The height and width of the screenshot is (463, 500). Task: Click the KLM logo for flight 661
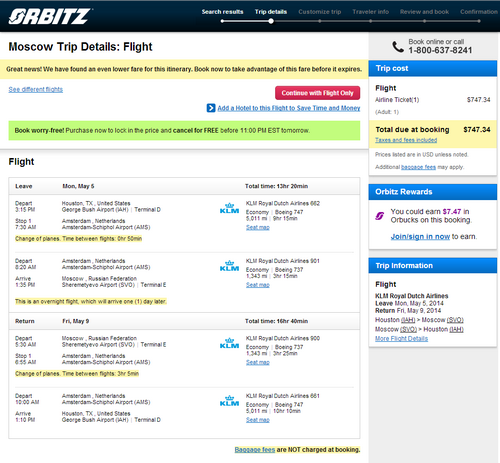(229, 401)
